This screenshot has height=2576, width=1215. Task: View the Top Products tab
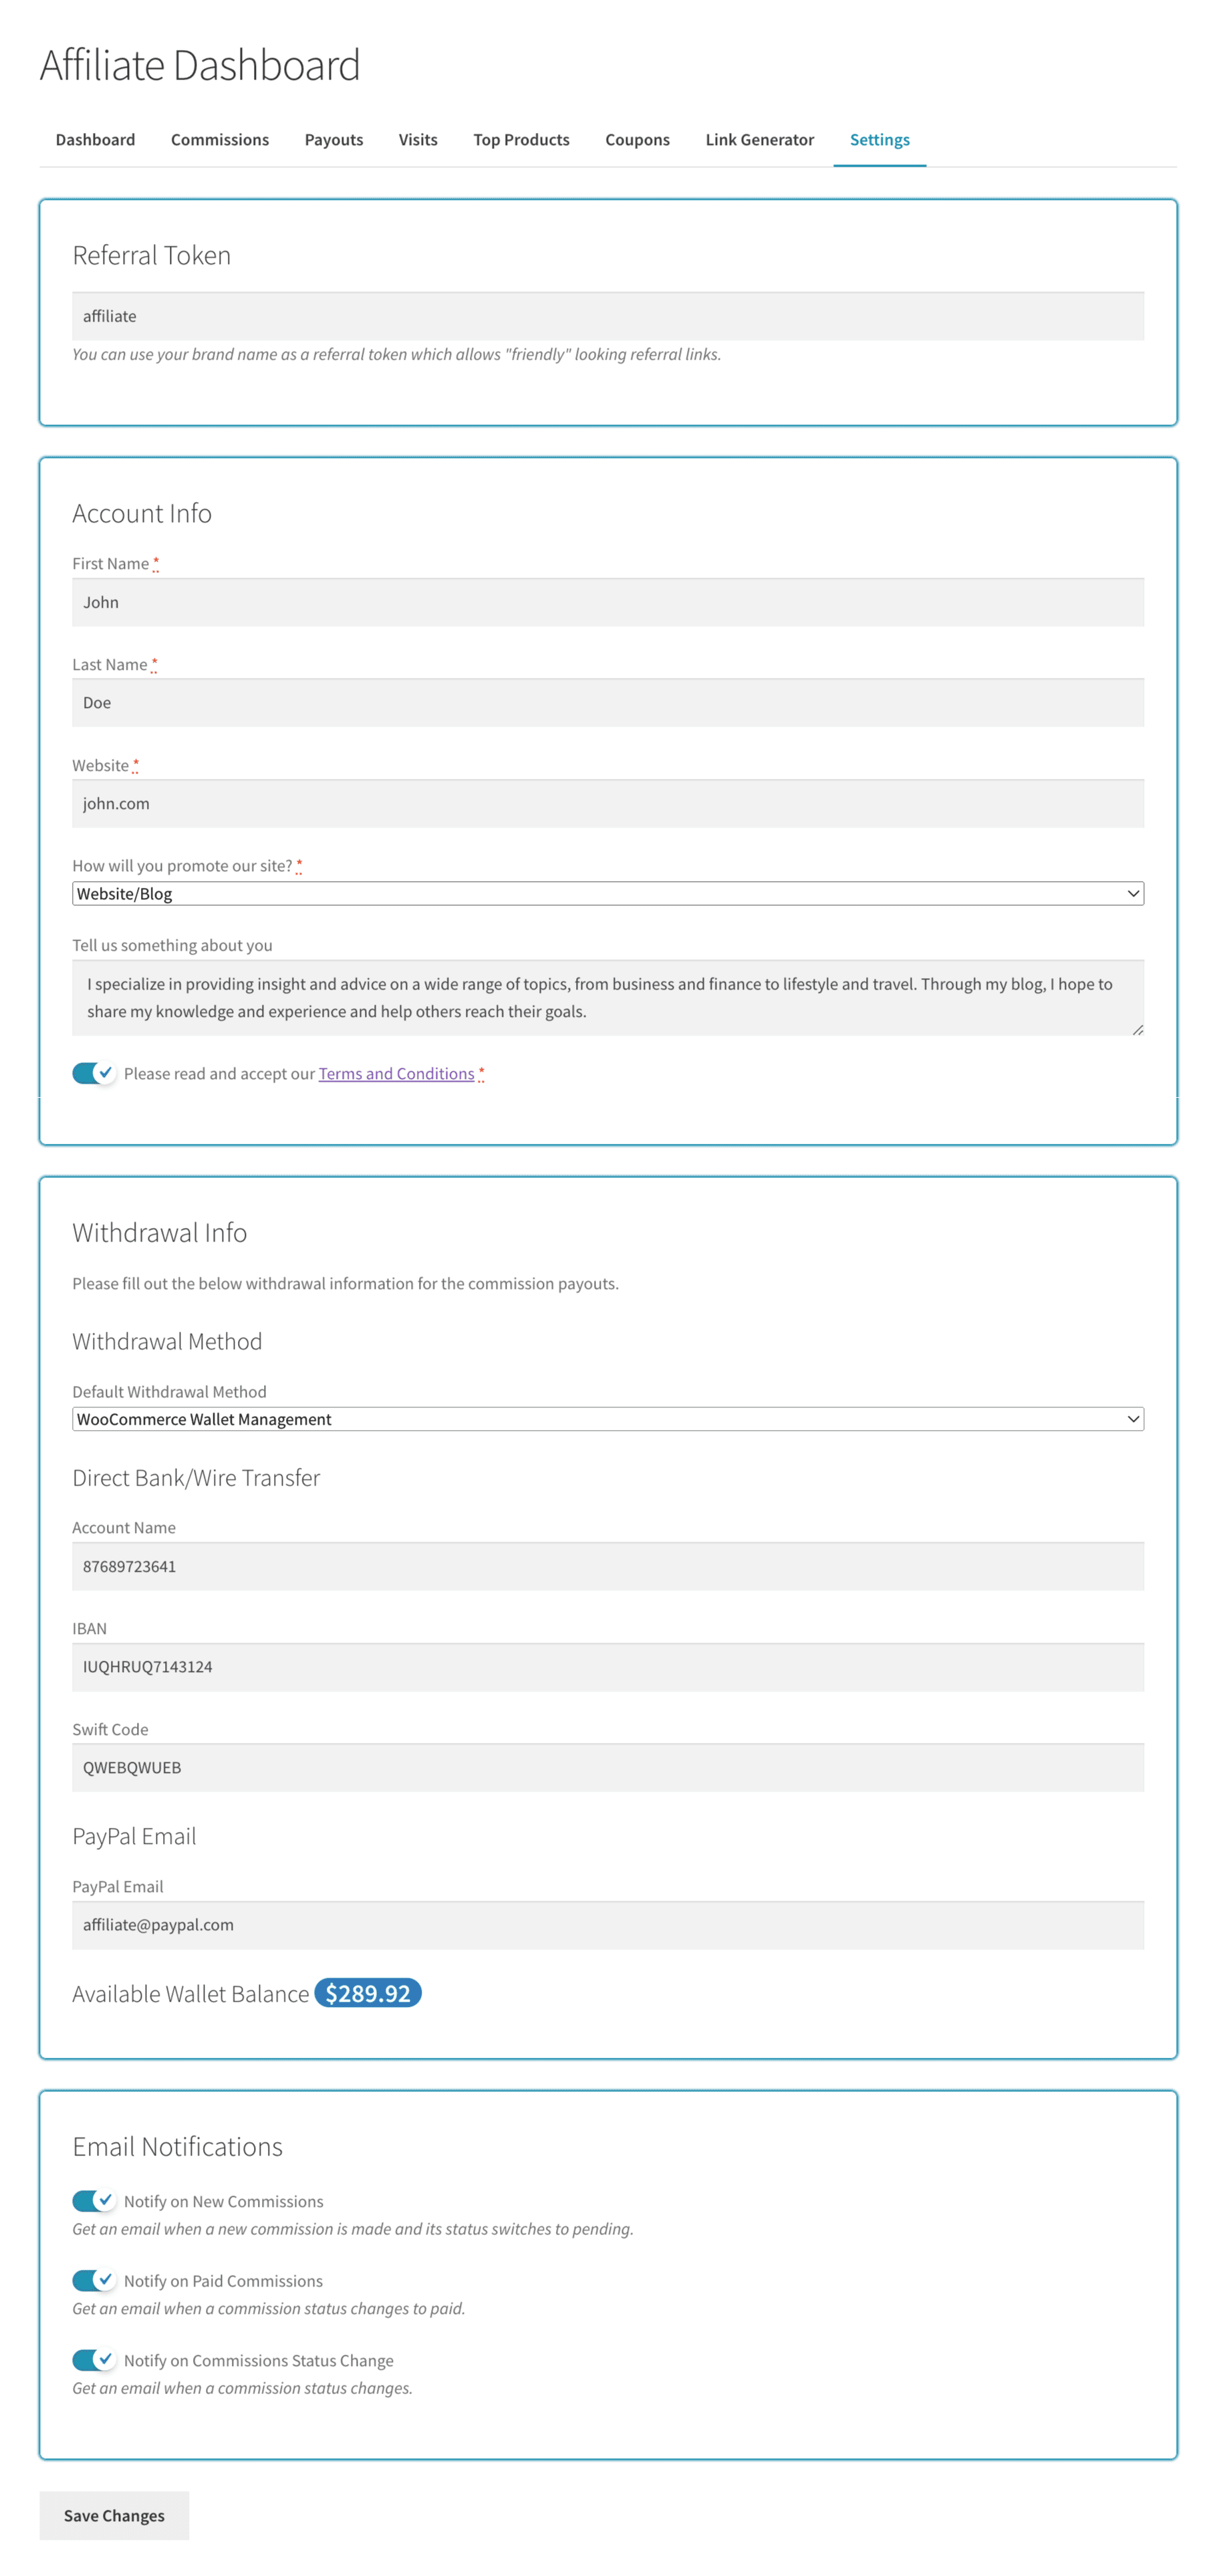point(521,140)
